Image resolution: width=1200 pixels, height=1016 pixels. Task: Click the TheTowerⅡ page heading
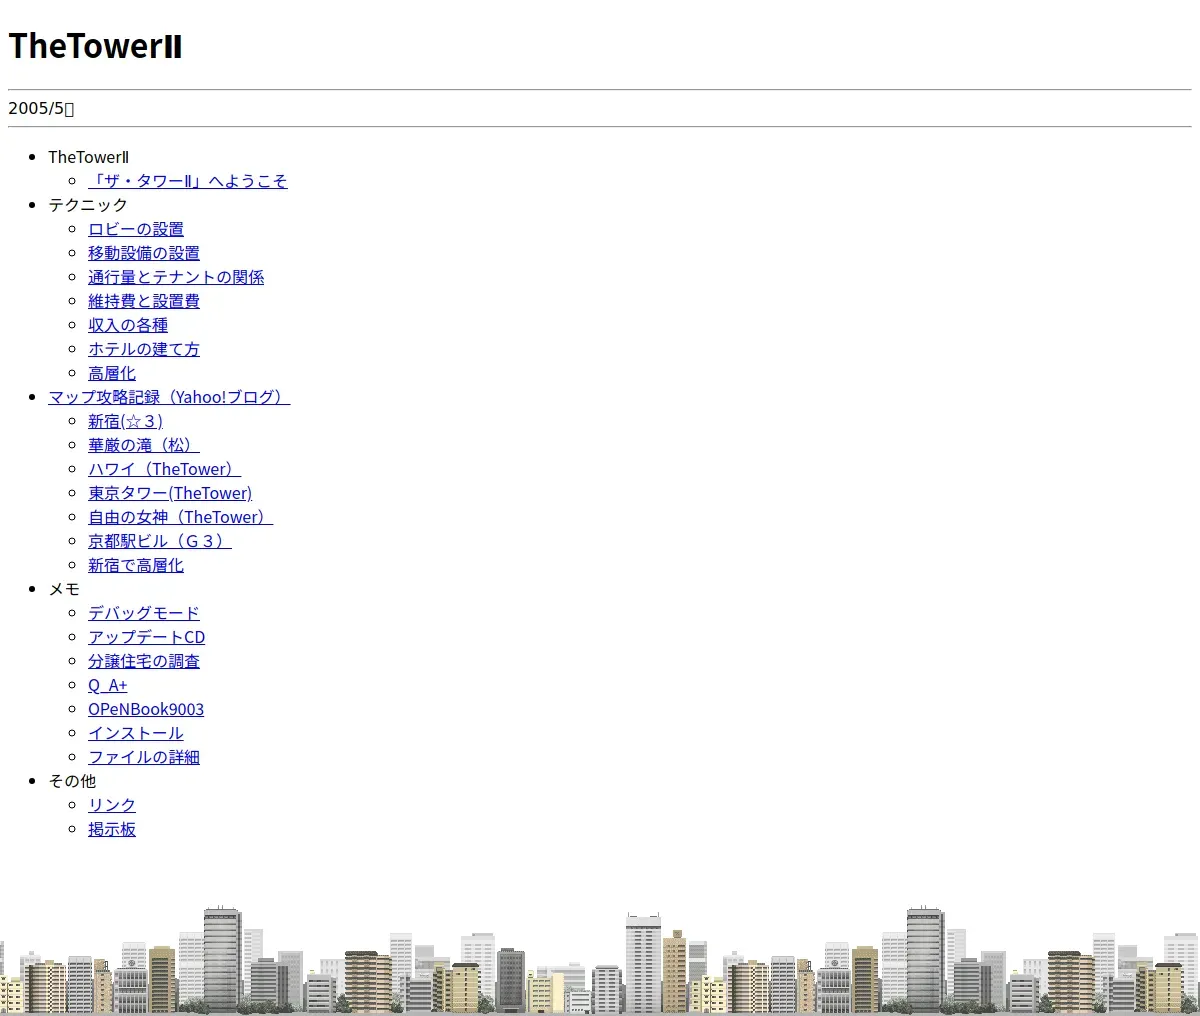coord(95,46)
